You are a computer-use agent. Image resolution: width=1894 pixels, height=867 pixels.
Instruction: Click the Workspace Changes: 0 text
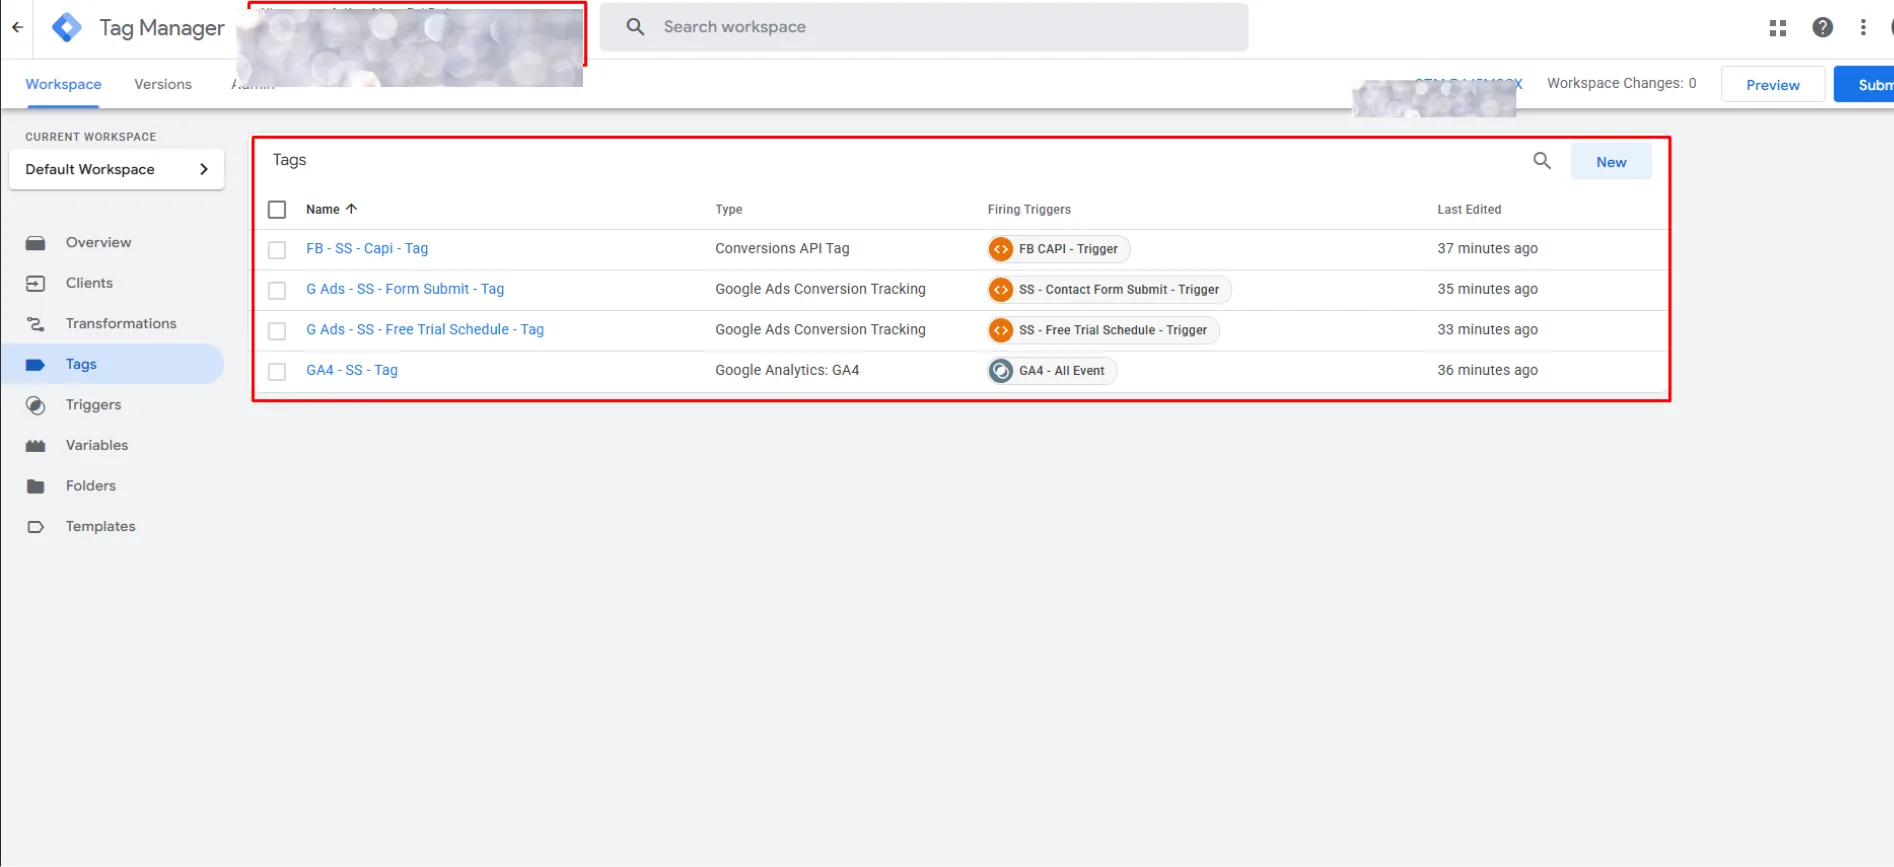(x=1621, y=84)
